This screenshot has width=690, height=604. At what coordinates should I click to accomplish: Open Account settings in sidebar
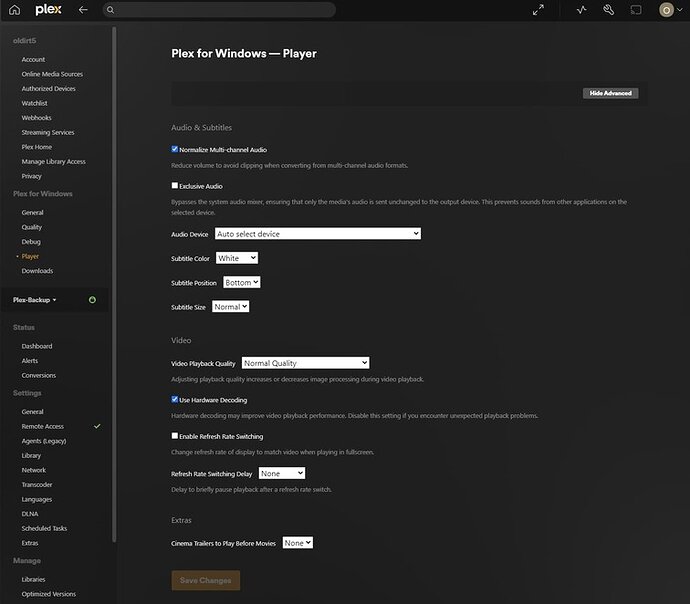coord(33,59)
